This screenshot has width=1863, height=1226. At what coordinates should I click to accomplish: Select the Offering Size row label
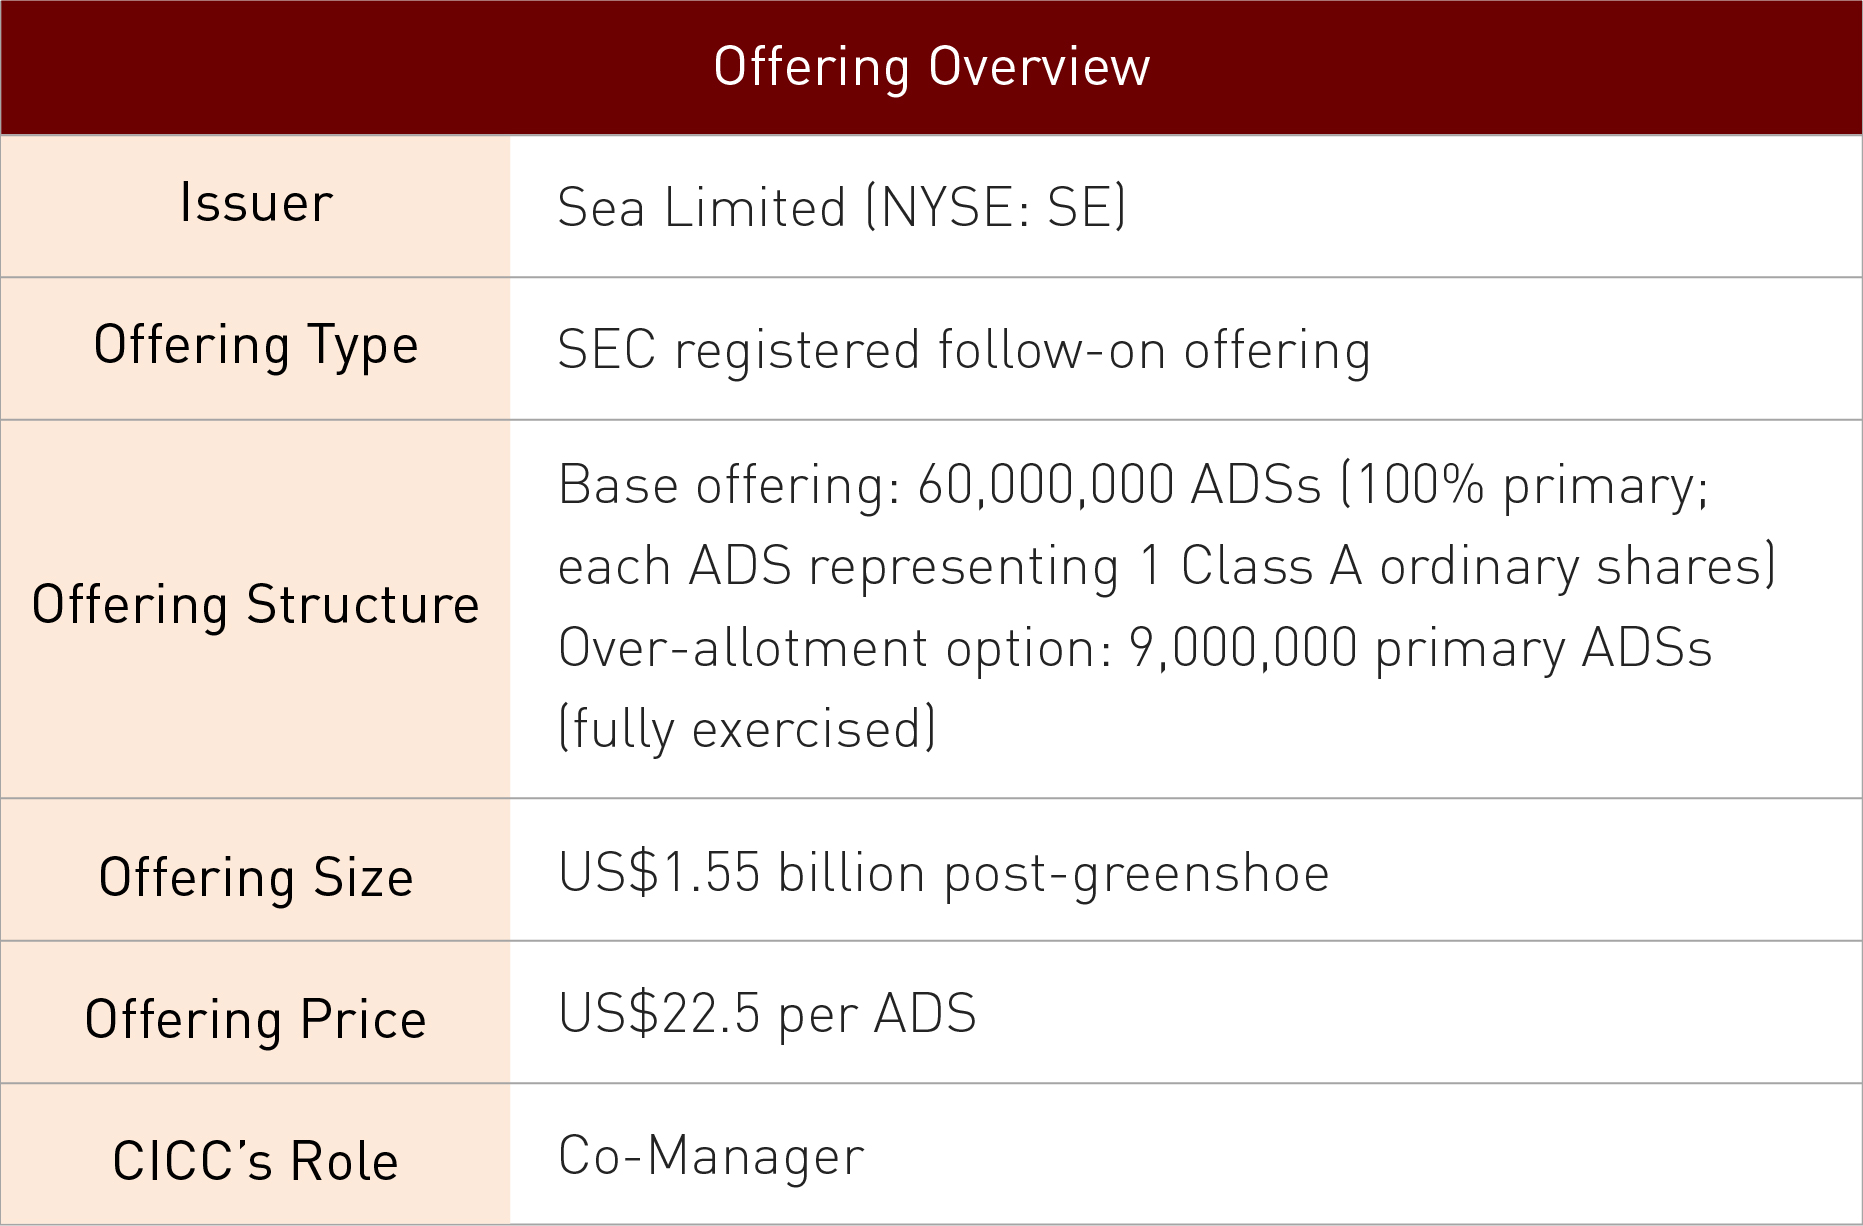256,878
